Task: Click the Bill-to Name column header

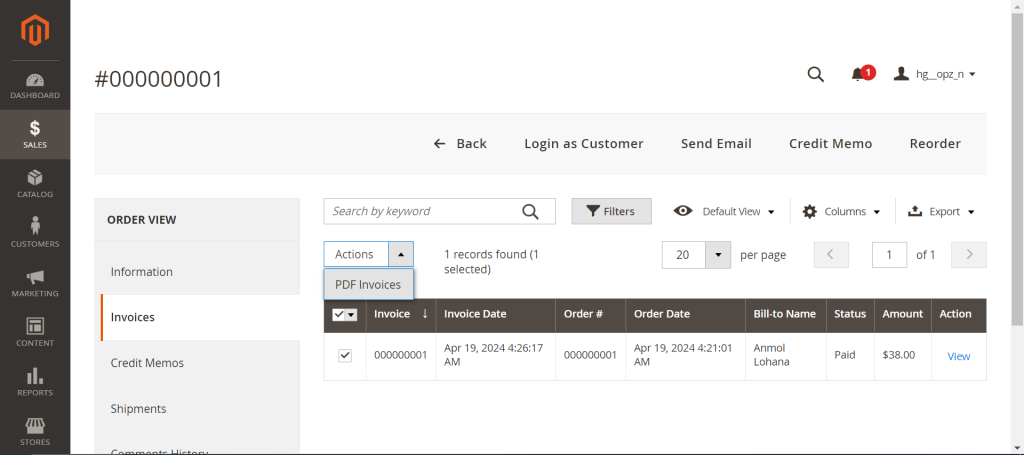Action: tap(786, 314)
